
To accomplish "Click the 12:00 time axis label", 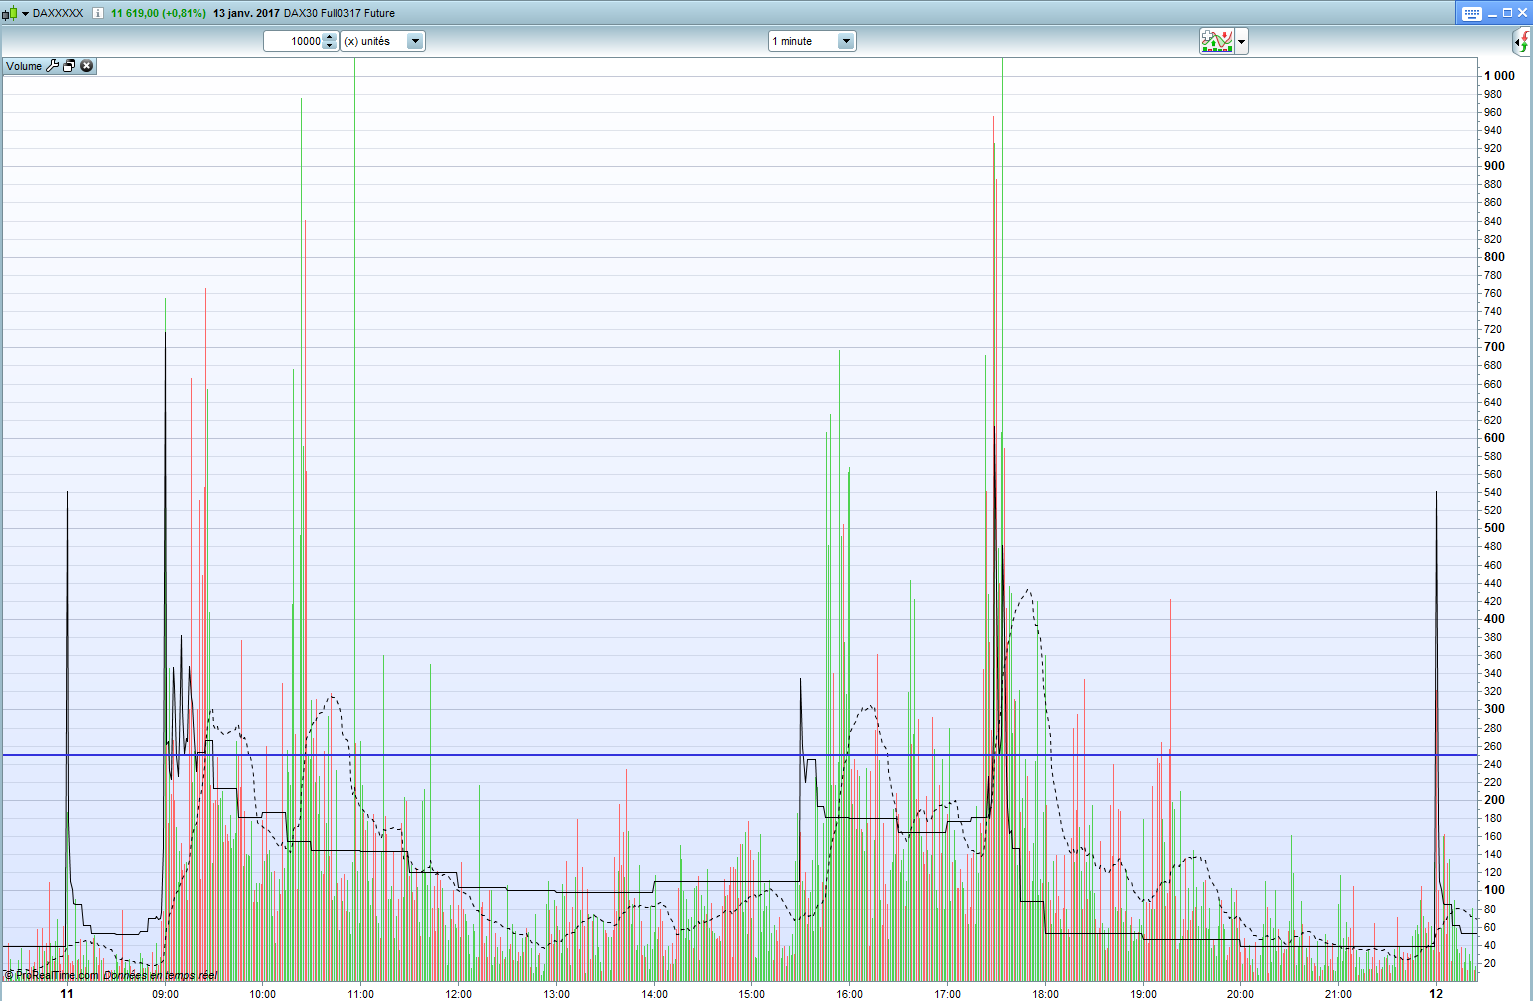I will coord(458,993).
